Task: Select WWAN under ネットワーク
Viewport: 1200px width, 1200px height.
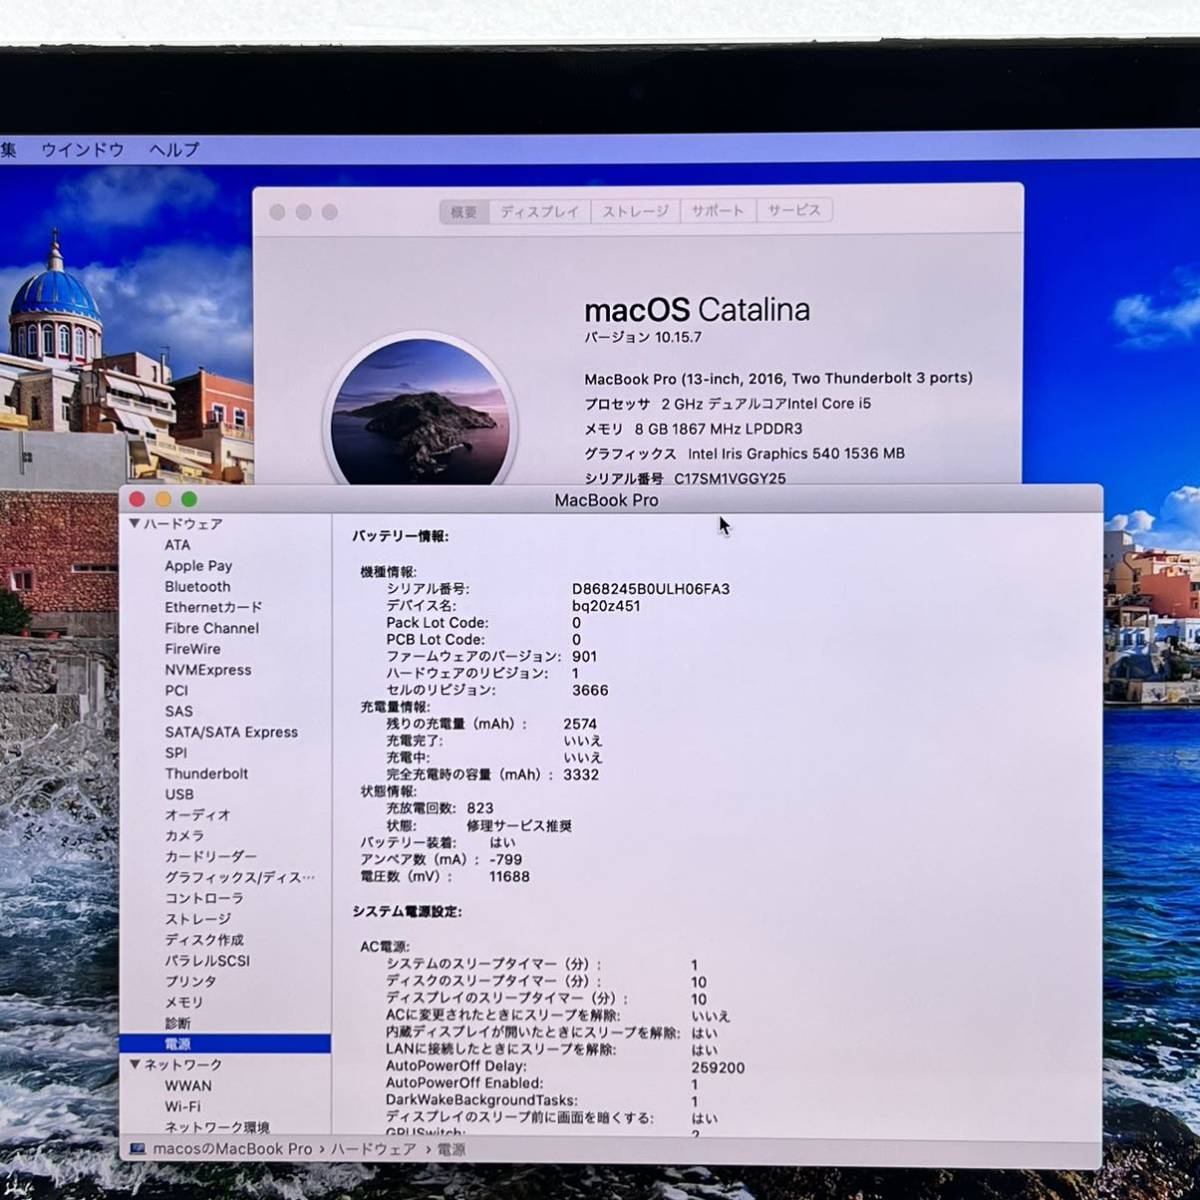Action: click(188, 1086)
